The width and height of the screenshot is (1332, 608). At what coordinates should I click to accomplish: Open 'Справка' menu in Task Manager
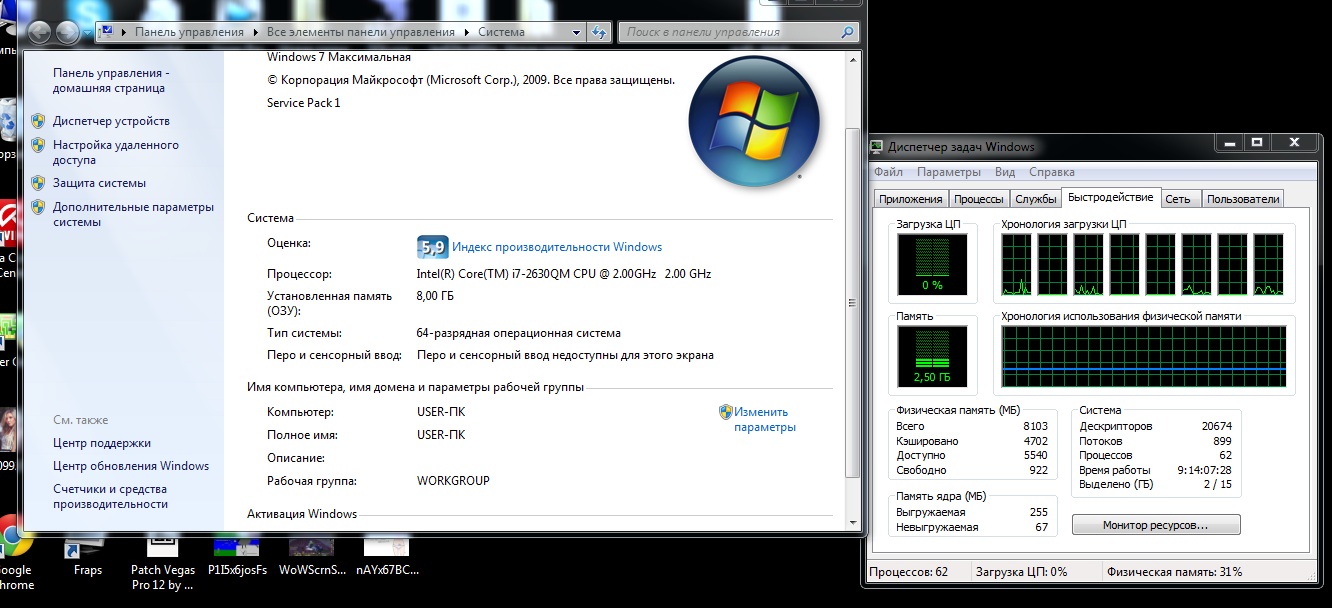(1052, 172)
